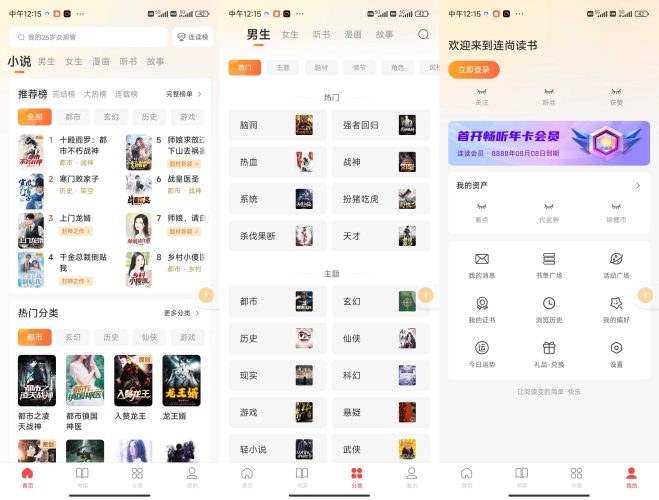
Task: Select 角色 chip on category screen
Action: [398, 68]
